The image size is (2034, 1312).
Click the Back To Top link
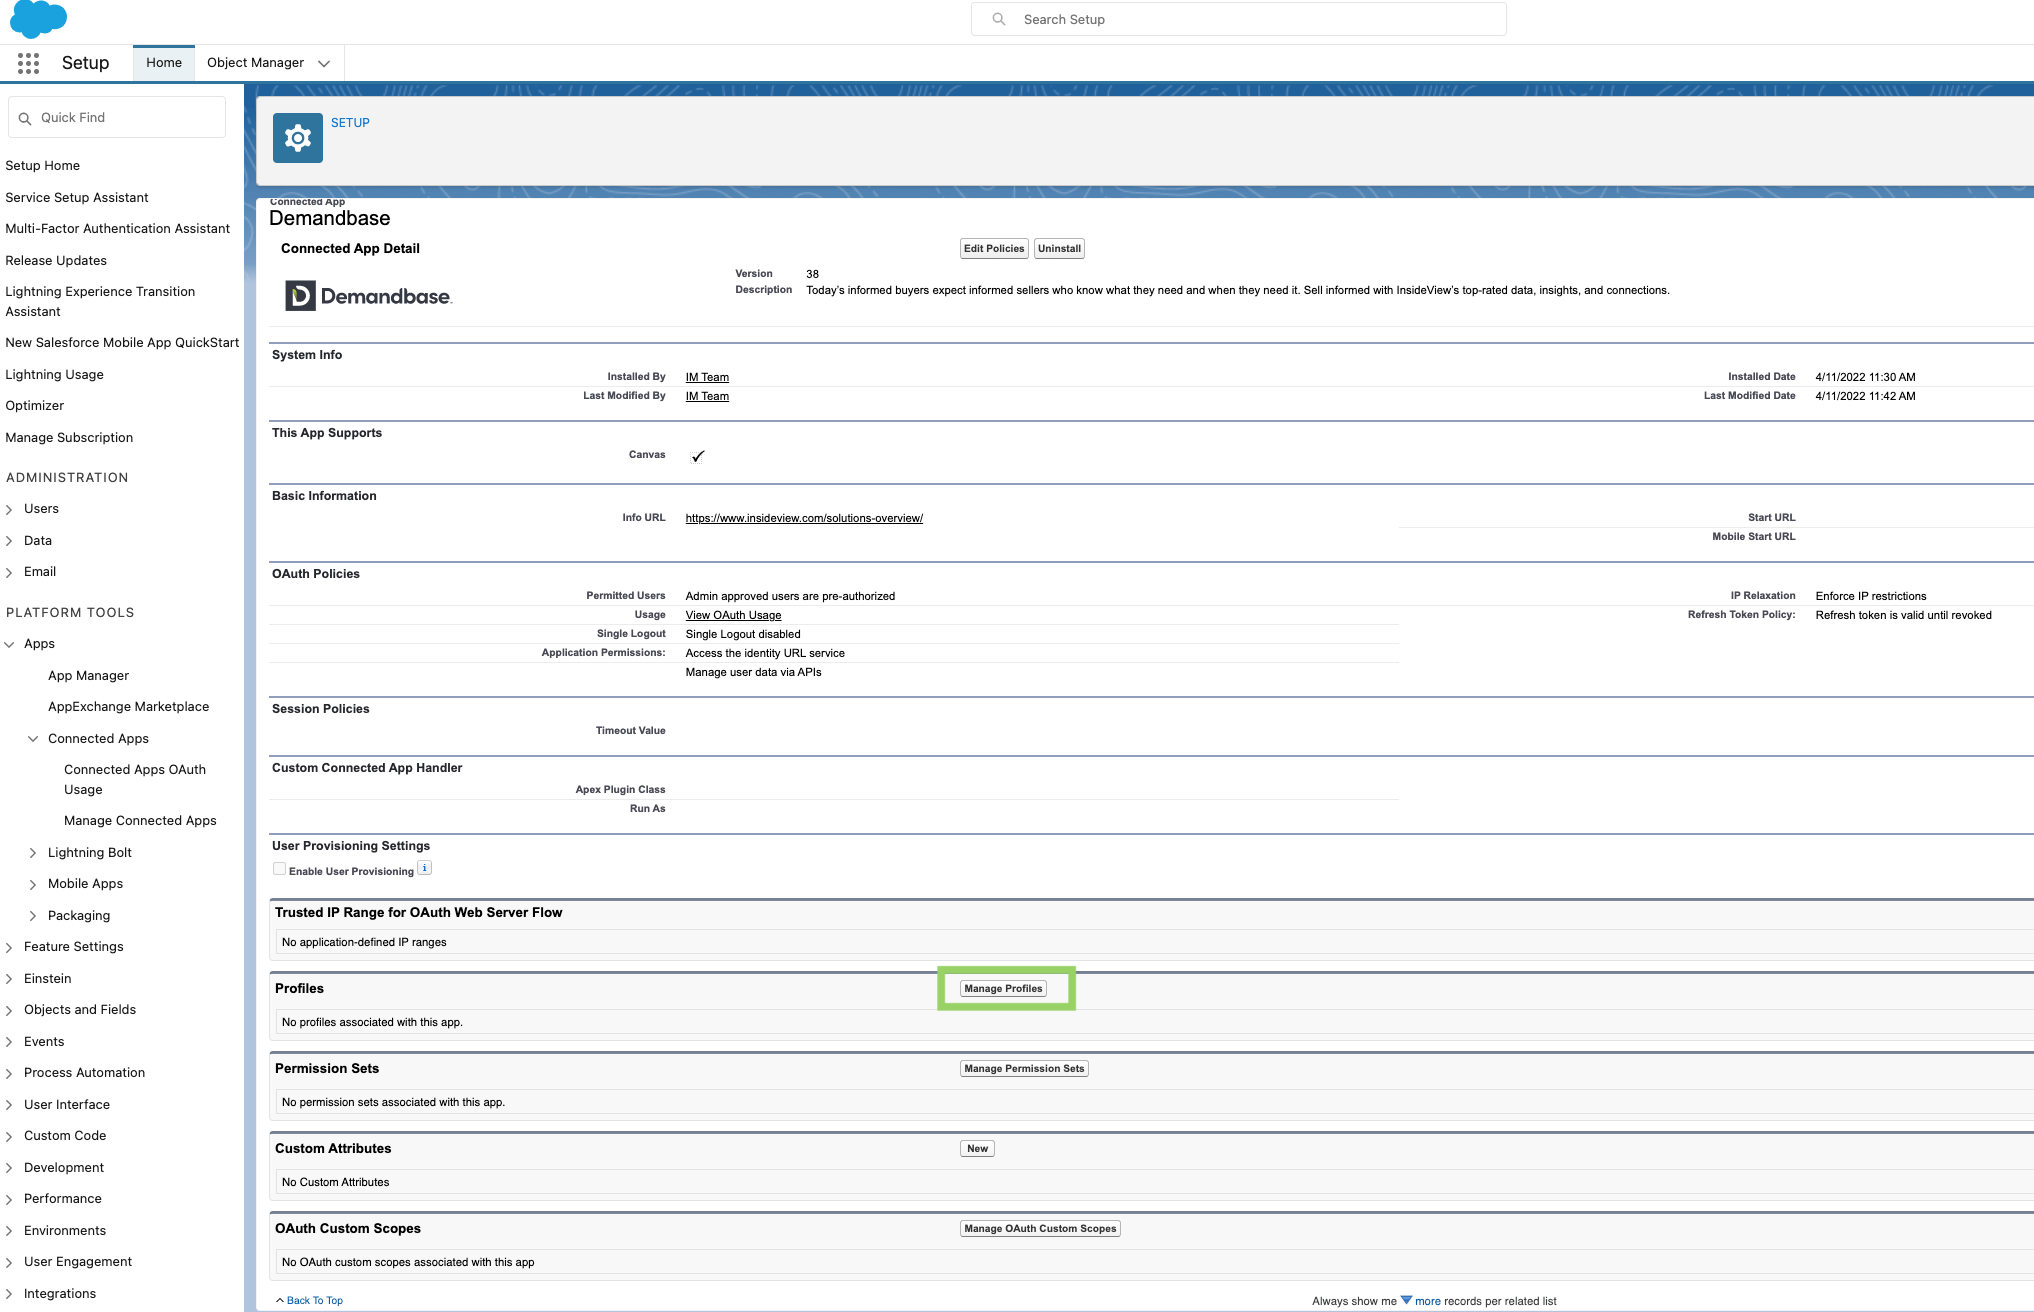tap(314, 1301)
